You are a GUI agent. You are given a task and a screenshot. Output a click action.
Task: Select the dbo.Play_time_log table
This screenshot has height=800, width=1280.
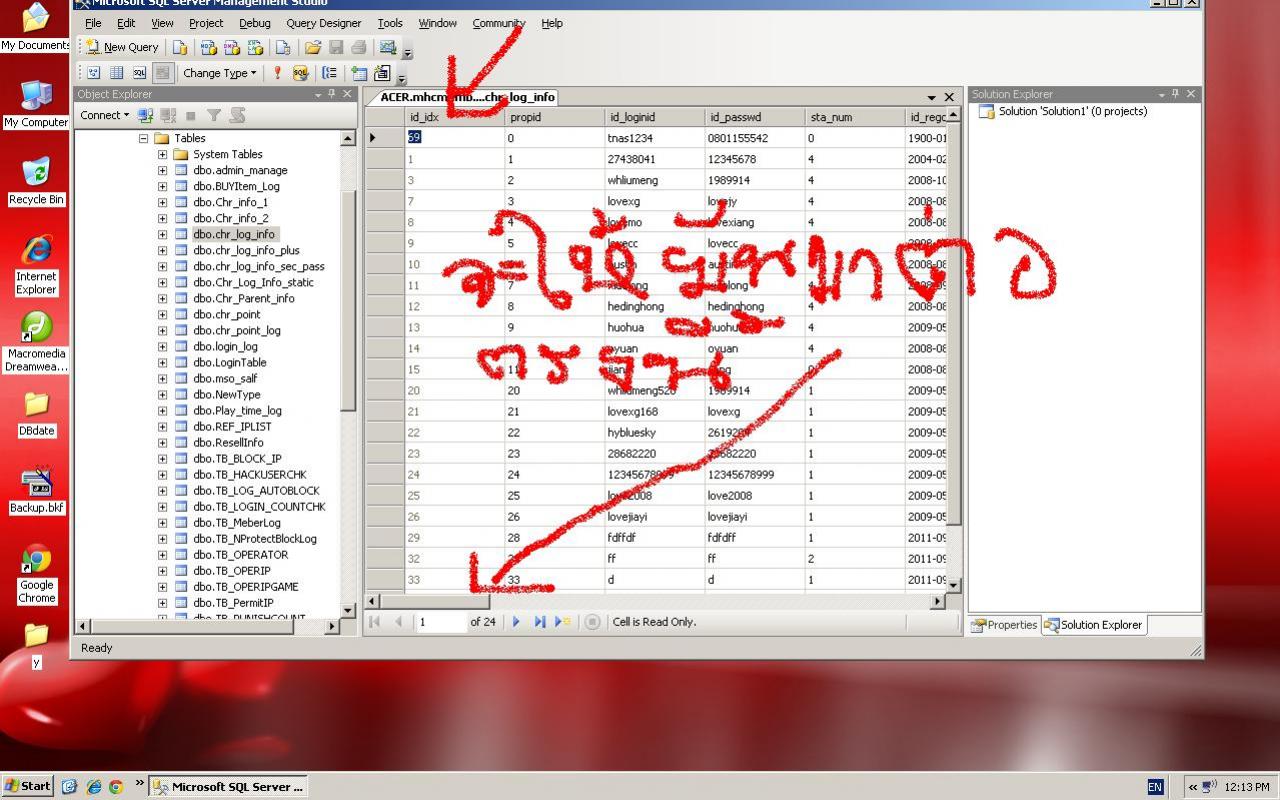click(x=237, y=410)
